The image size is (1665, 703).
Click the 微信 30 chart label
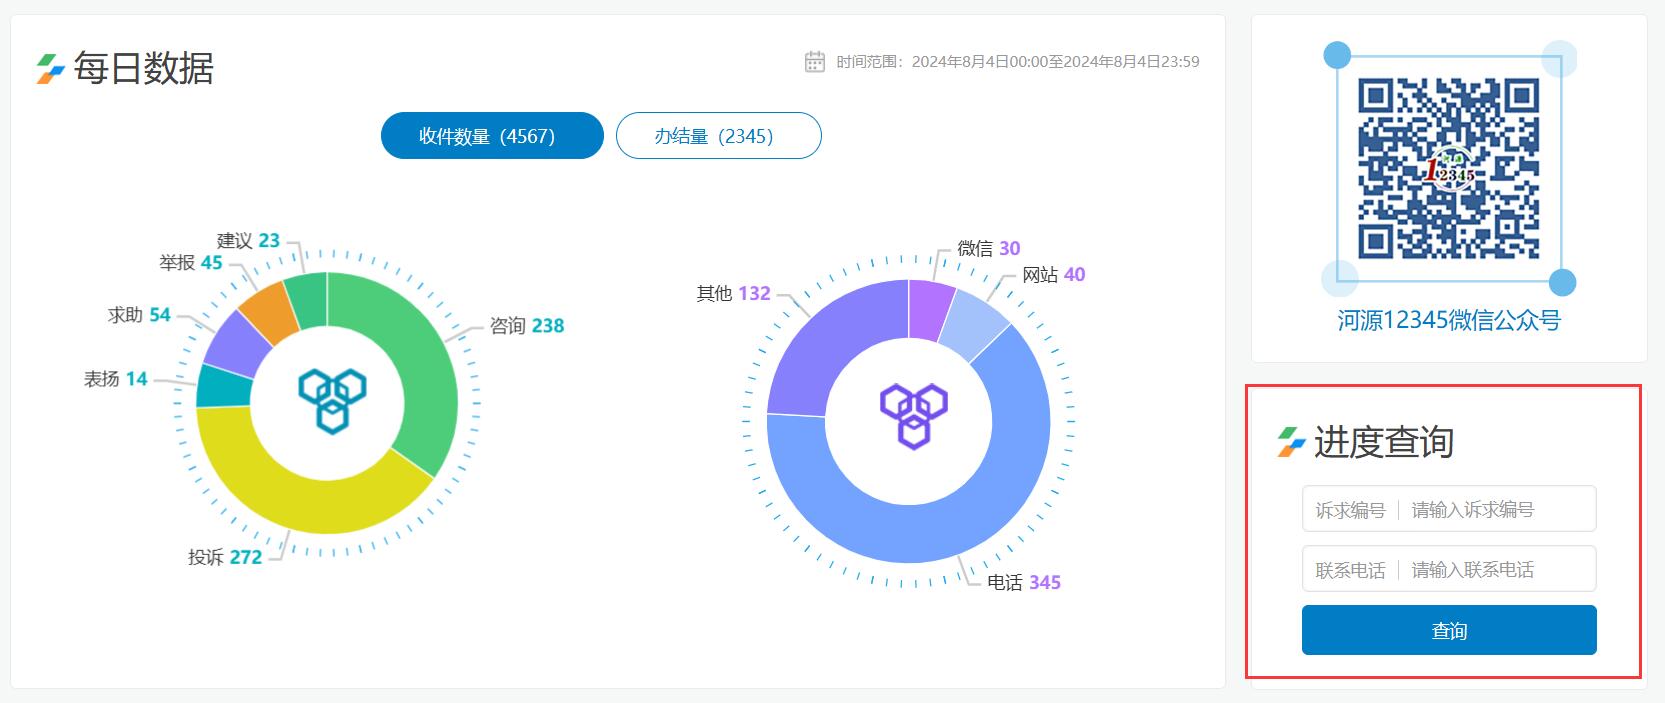pyautogui.click(x=988, y=249)
